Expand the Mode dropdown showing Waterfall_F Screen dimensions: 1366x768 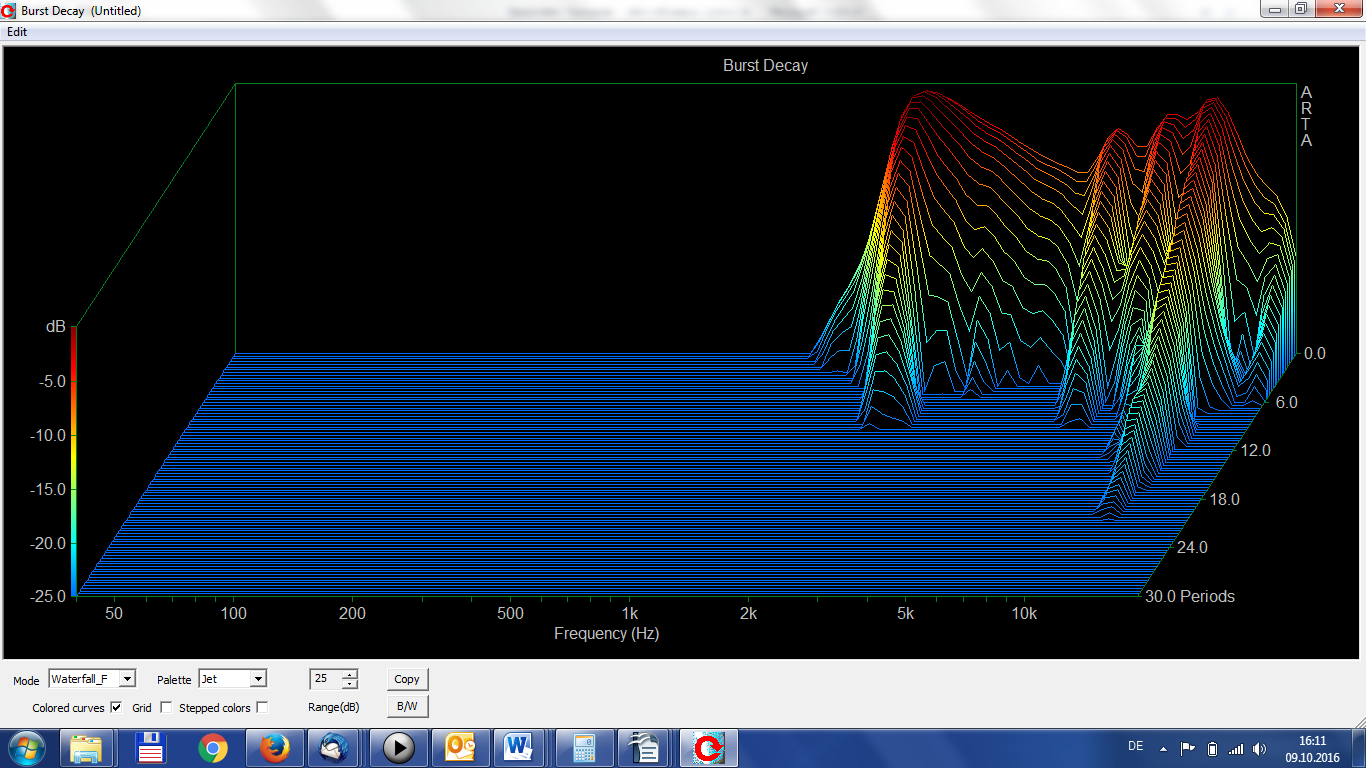[x=127, y=679]
